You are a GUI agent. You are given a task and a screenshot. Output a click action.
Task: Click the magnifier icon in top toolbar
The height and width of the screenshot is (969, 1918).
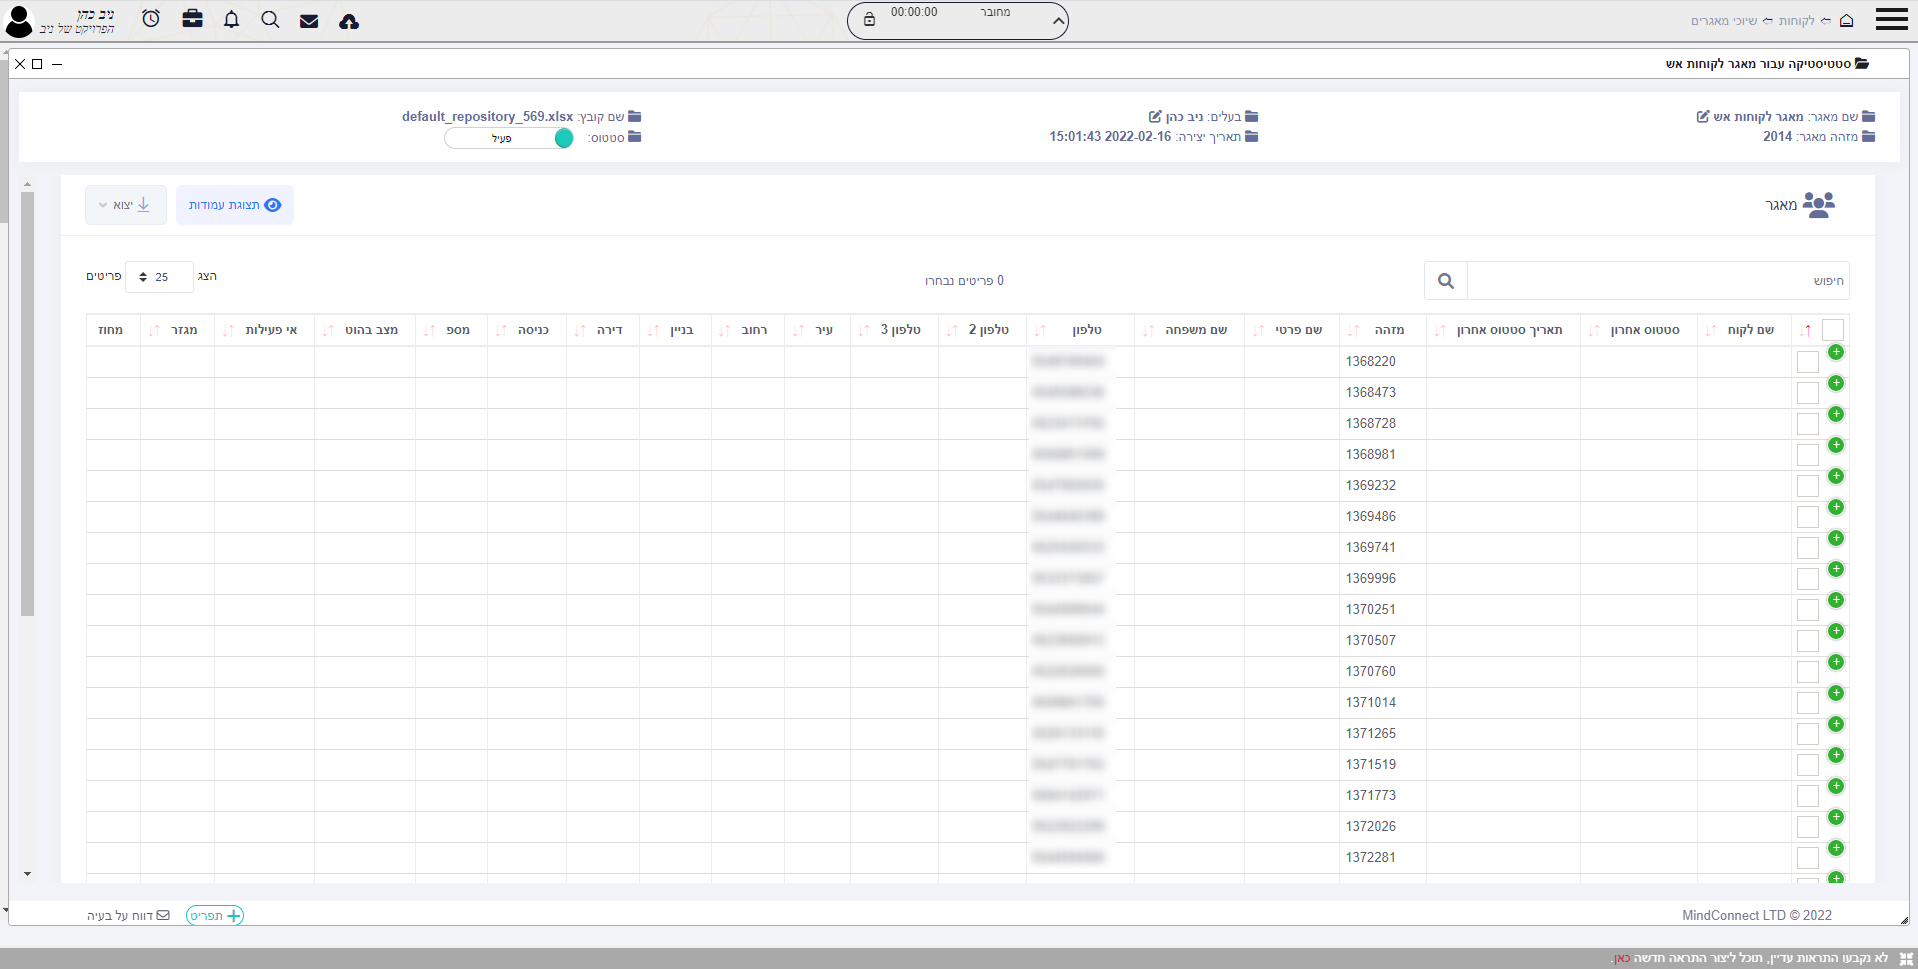pyautogui.click(x=270, y=20)
